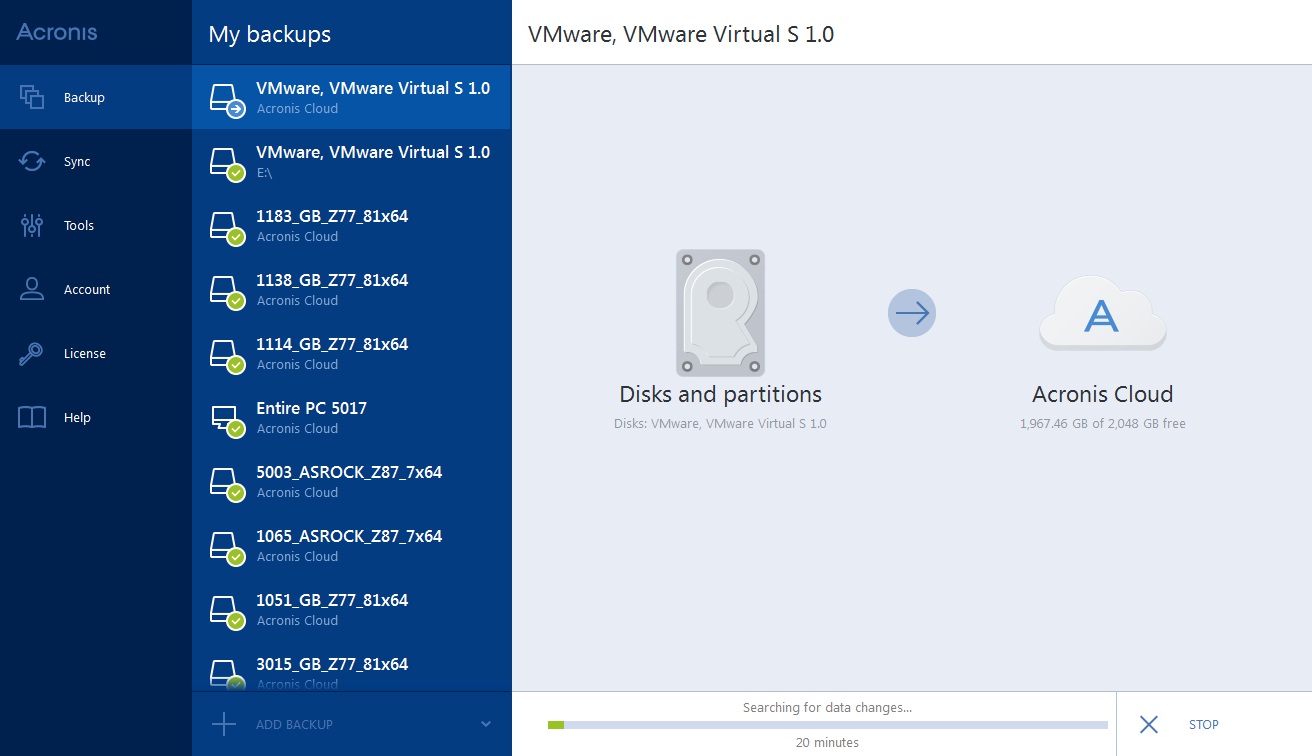
Task: Click disk icon beside 1183_GB_Z77_81x64
Action: tap(226, 228)
